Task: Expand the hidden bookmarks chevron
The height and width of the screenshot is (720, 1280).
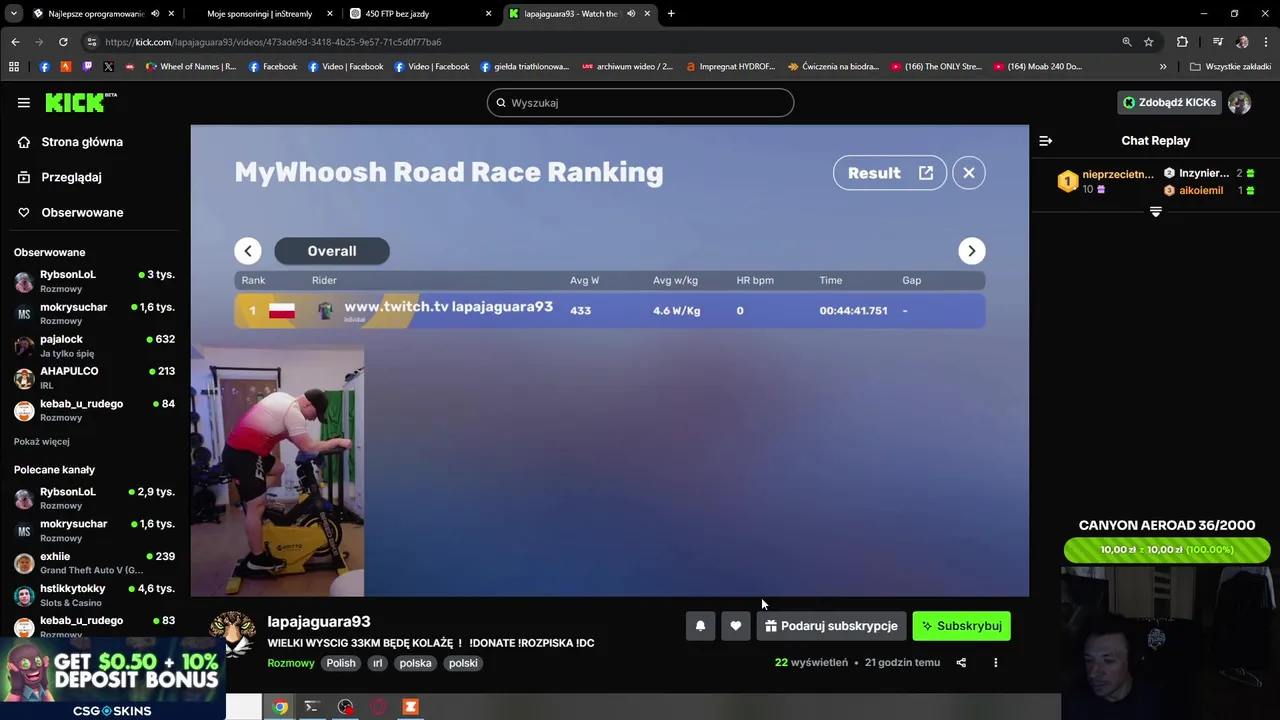Action: point(1163,67)
